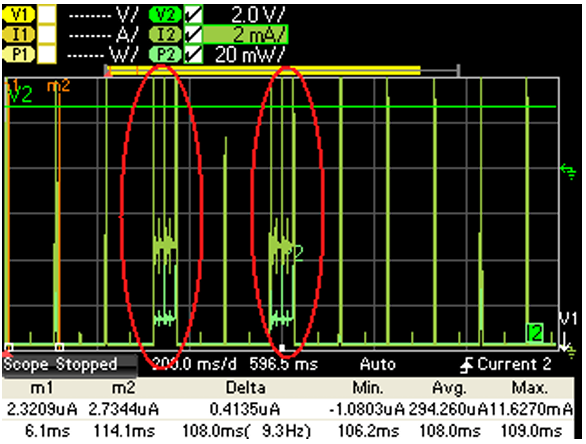Select the I2 current trace badge
The height and width of the screenshot is (444, 586).
(166, 34)
